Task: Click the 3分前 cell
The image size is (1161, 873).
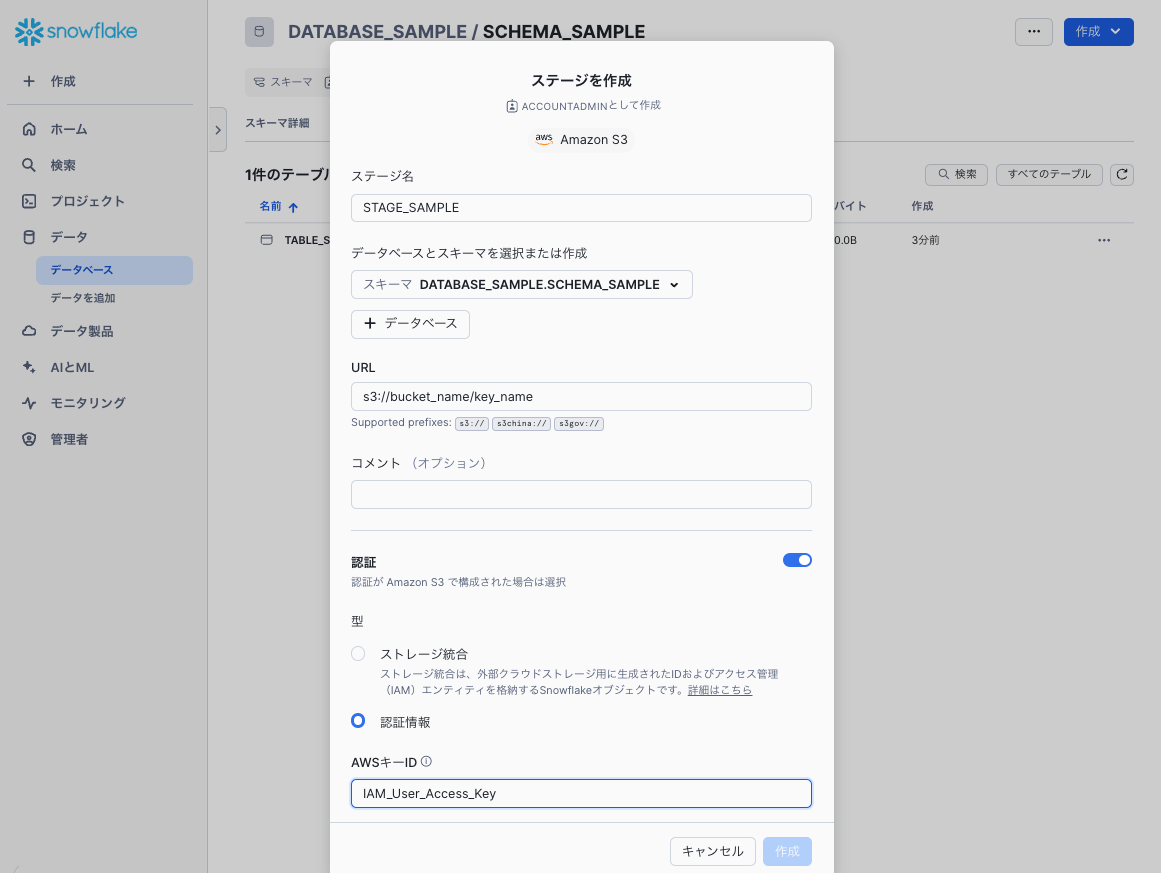Action: (x=925, y=240)
